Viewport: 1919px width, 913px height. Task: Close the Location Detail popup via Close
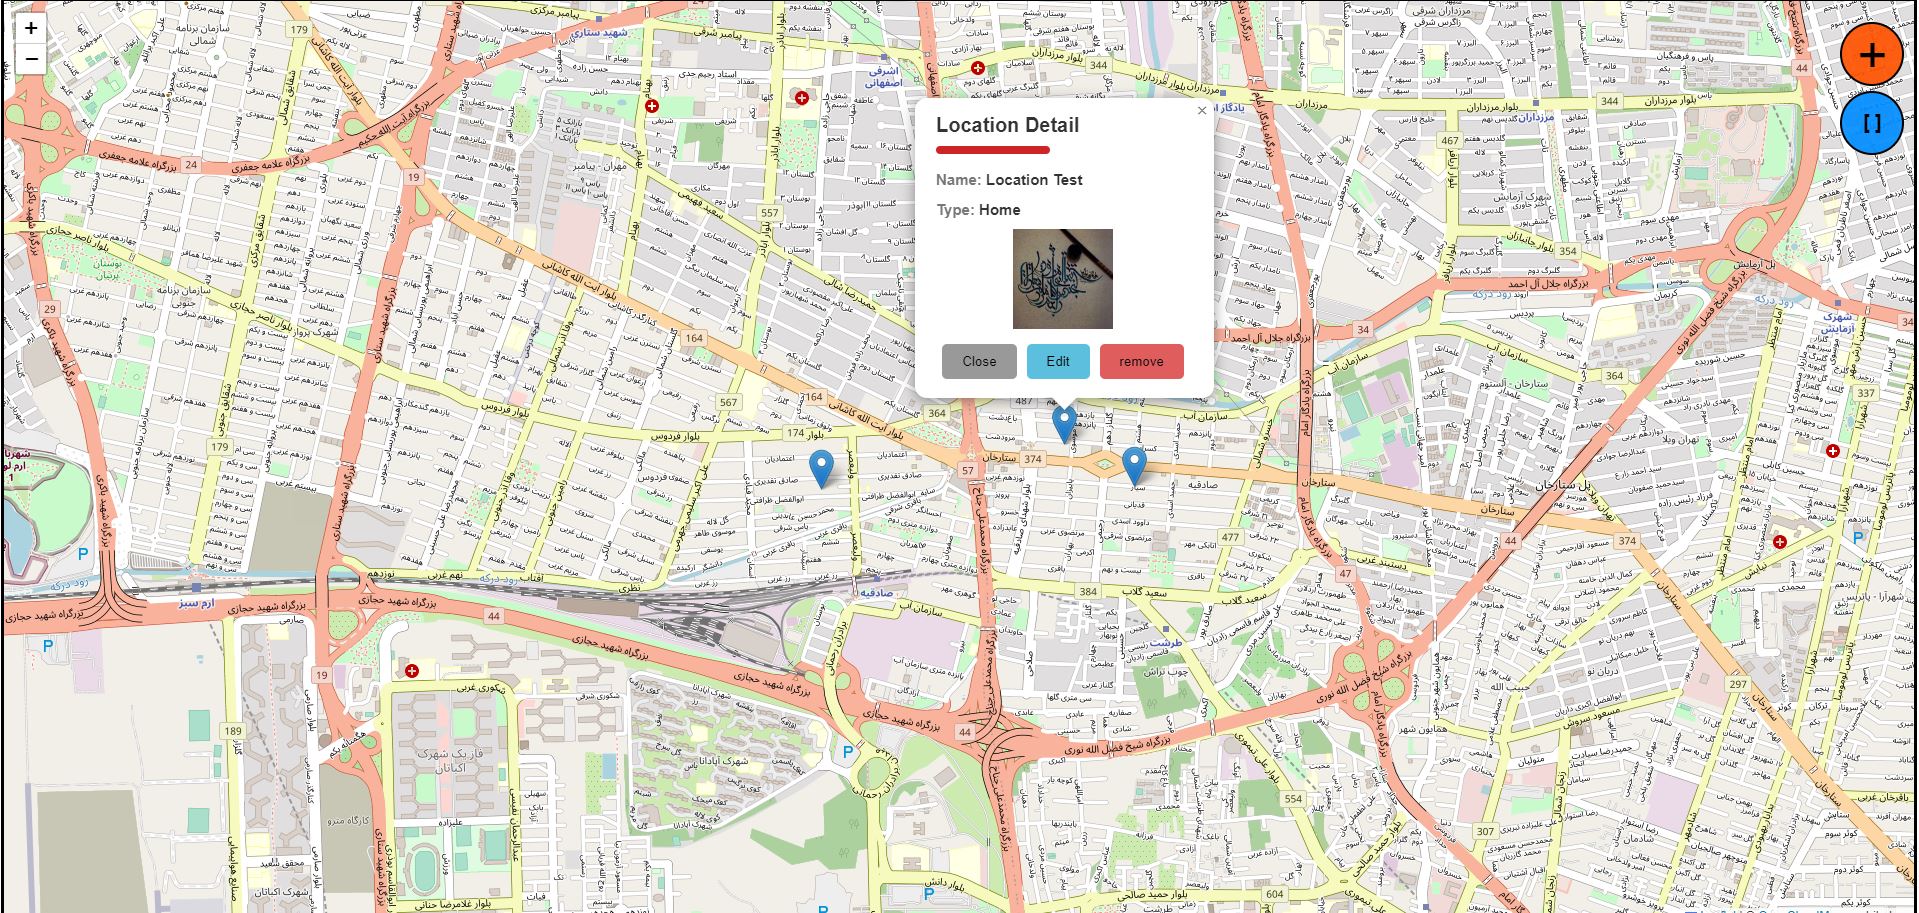pos(978,361)
